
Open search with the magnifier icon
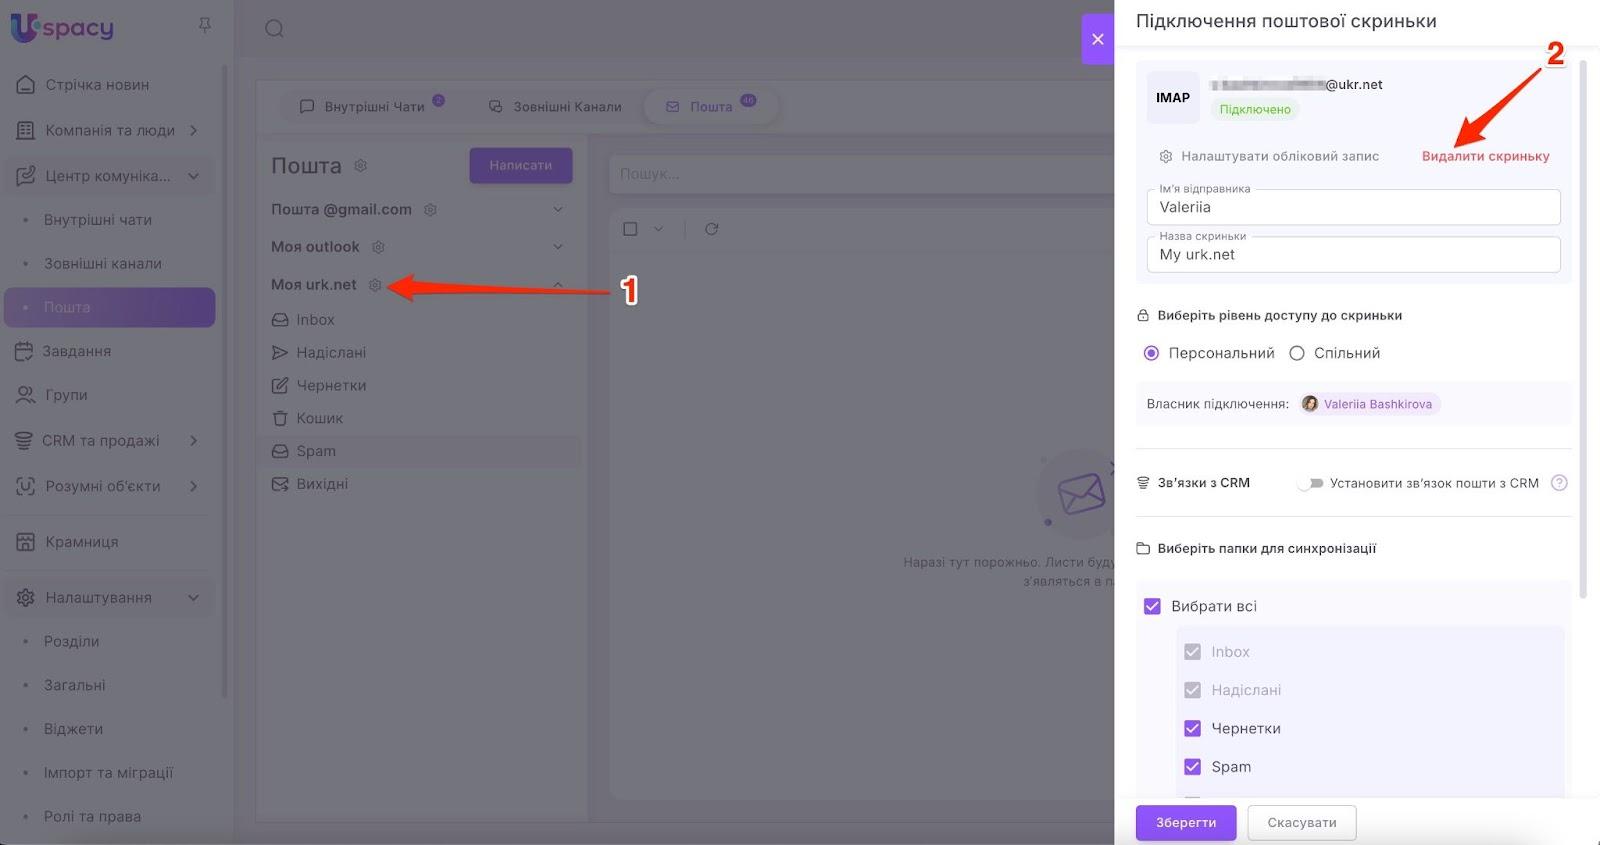click(274, 29)
